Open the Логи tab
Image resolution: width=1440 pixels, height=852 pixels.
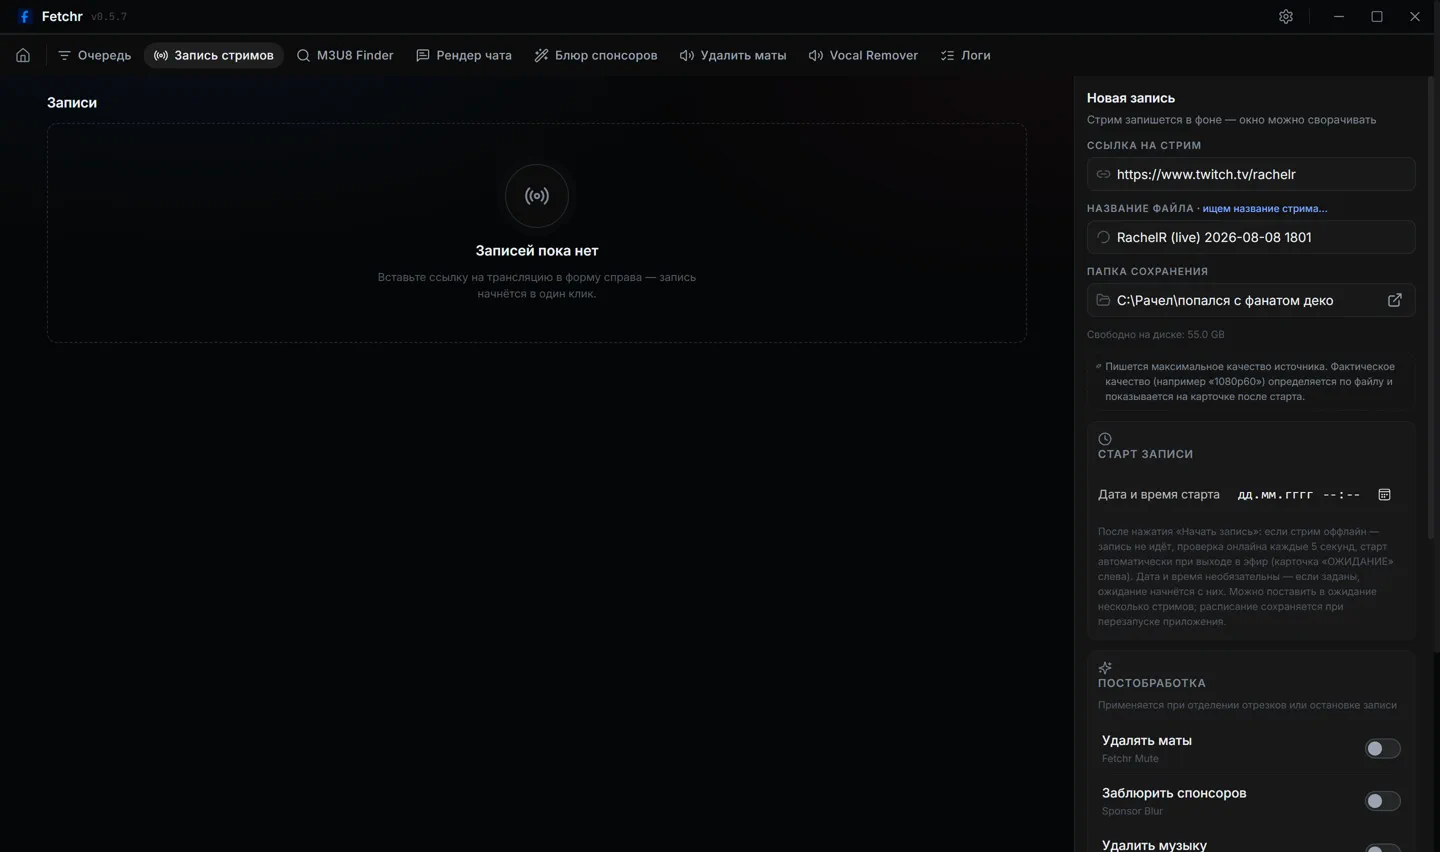966,55
